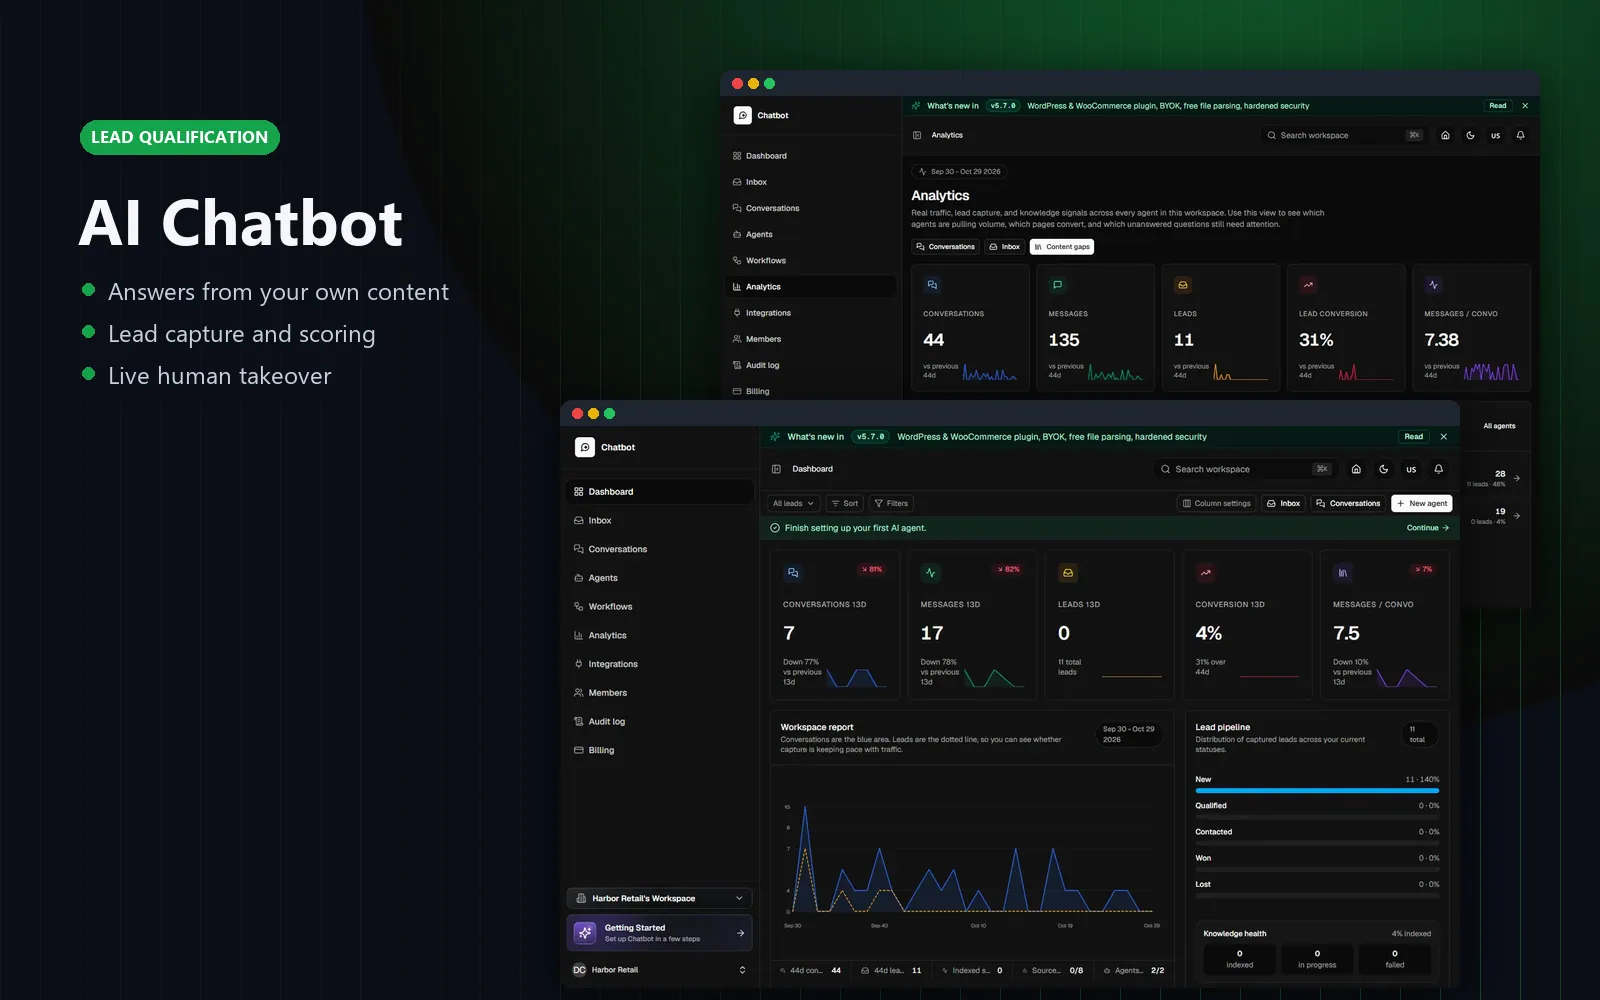Open Inbox in the front window sidebar
This screenshot has height=1000, width=1600.
pyautogui.click(x=659, y=521)
